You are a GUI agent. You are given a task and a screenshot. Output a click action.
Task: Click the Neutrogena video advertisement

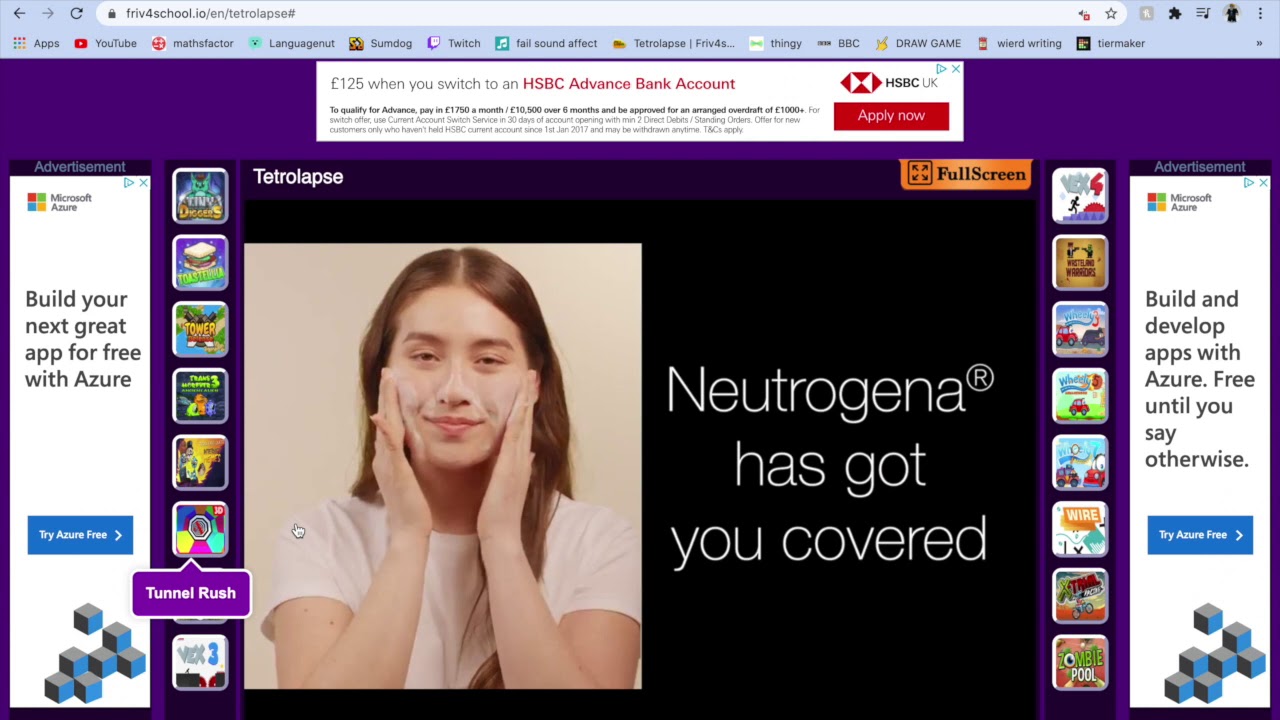(640, 466)
